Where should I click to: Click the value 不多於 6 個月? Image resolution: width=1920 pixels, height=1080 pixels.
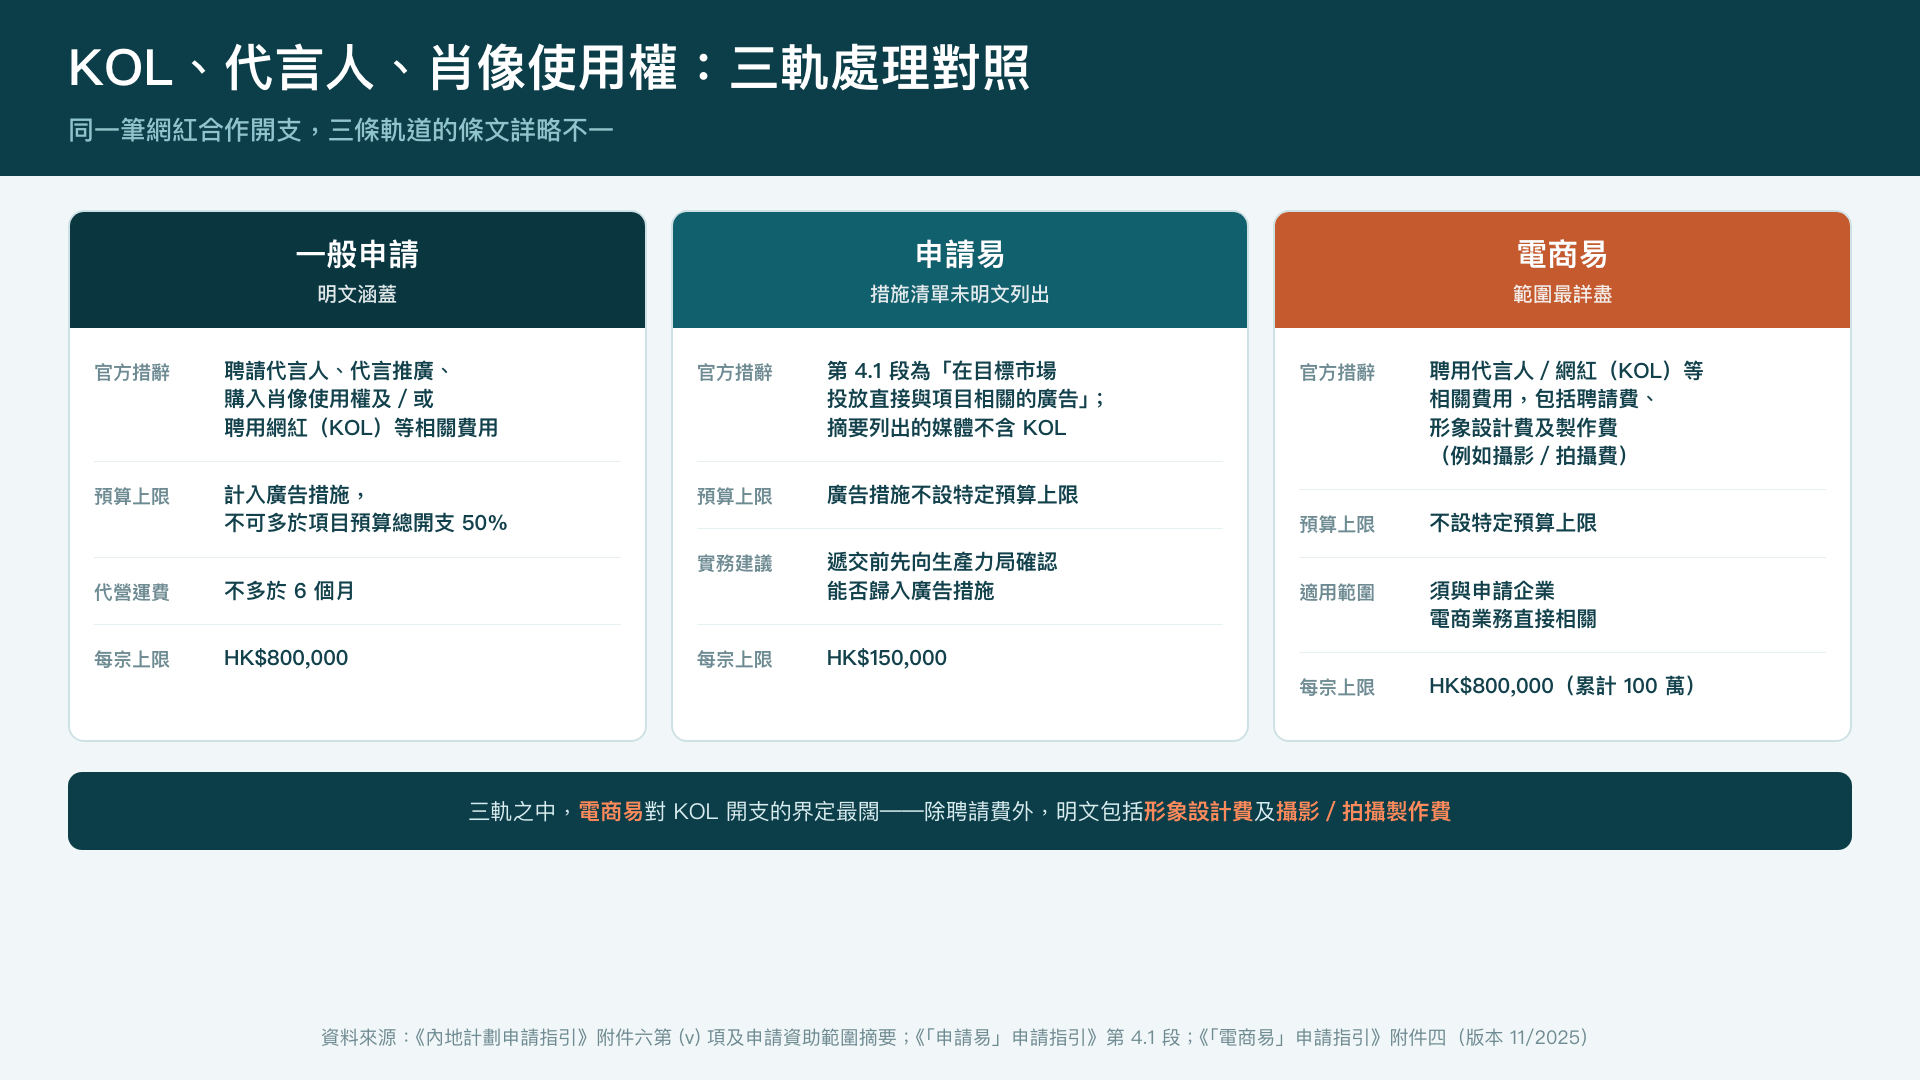290,591
